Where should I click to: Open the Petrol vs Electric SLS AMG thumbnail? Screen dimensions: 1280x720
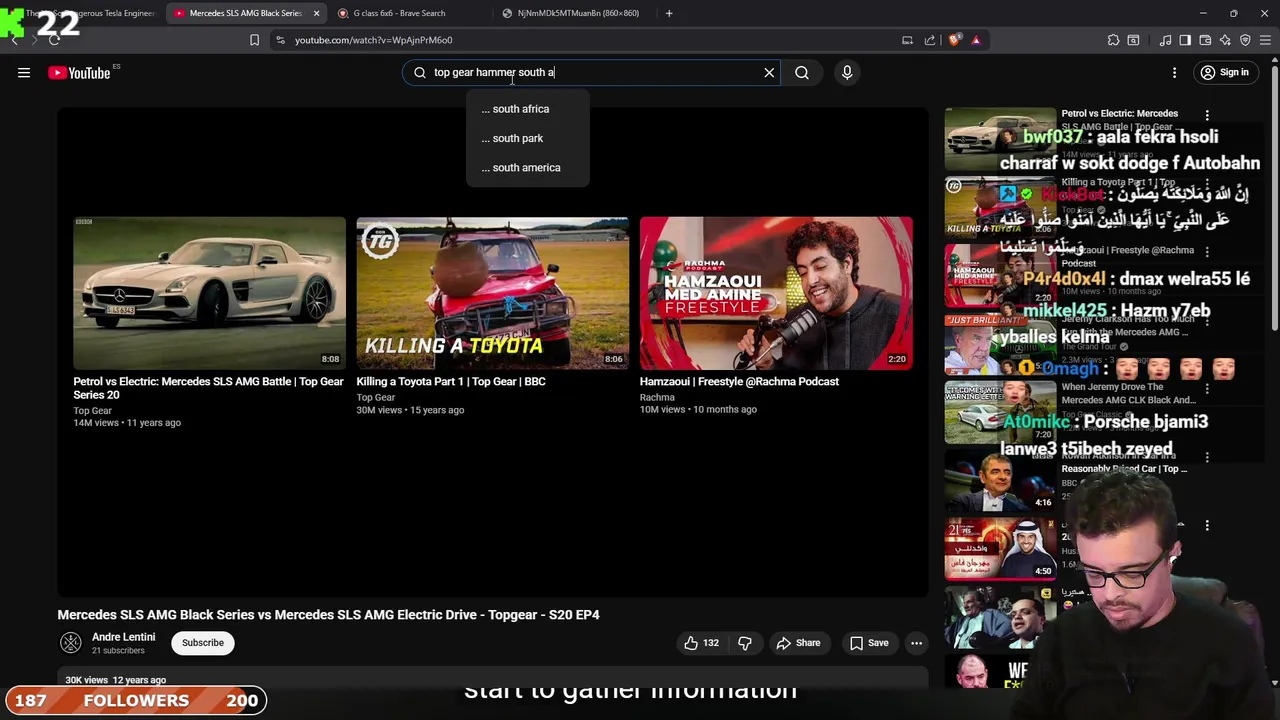[x=209, y=293]
